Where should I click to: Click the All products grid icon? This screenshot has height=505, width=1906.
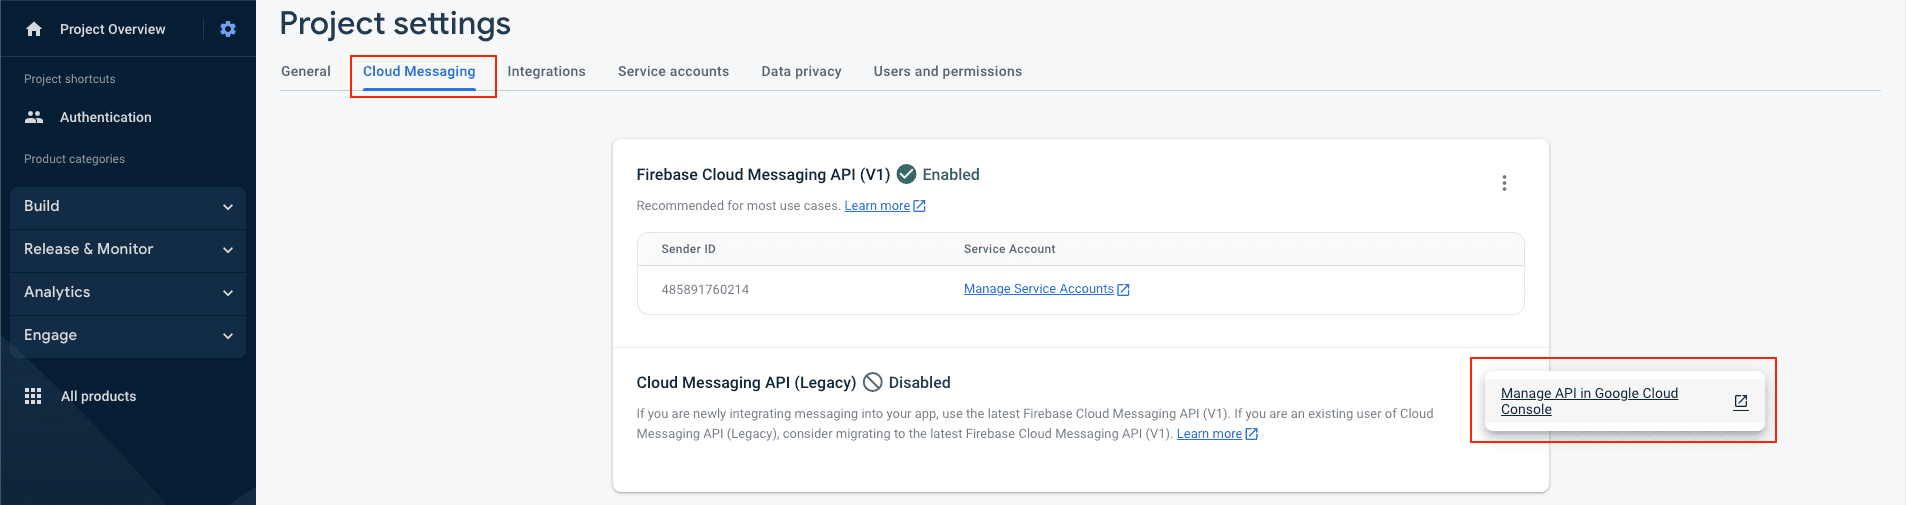[33, 396]
